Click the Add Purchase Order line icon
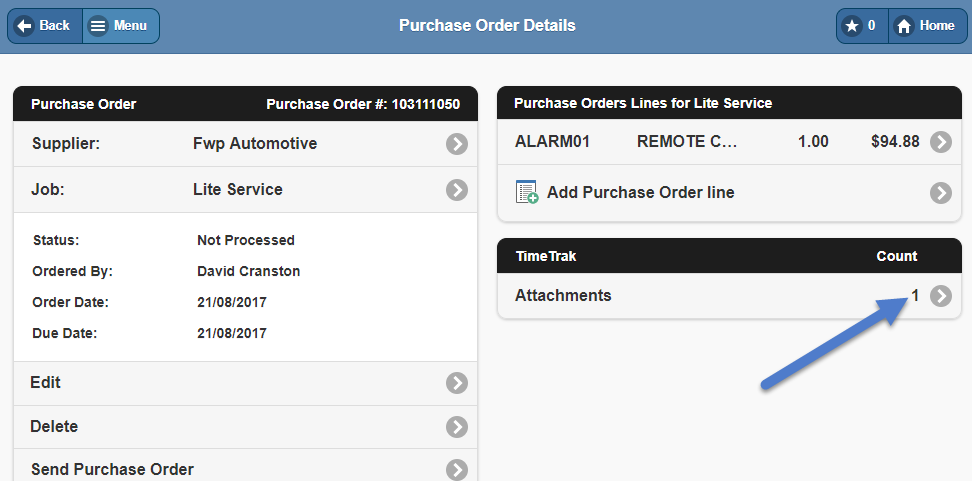The width and height of the screenshot is (972, 481). pyautogui.click(x=527, y=192)
